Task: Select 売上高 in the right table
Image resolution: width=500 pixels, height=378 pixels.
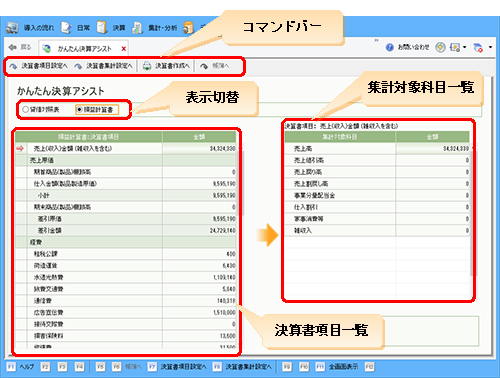Action: [x=377, y=149]
